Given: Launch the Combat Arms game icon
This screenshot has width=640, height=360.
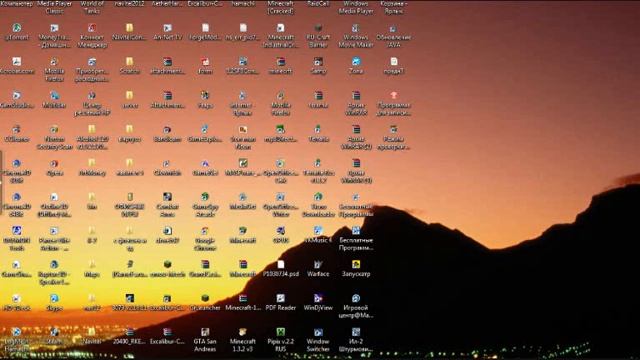Looking at the screenshot, I should pos(167,197).
